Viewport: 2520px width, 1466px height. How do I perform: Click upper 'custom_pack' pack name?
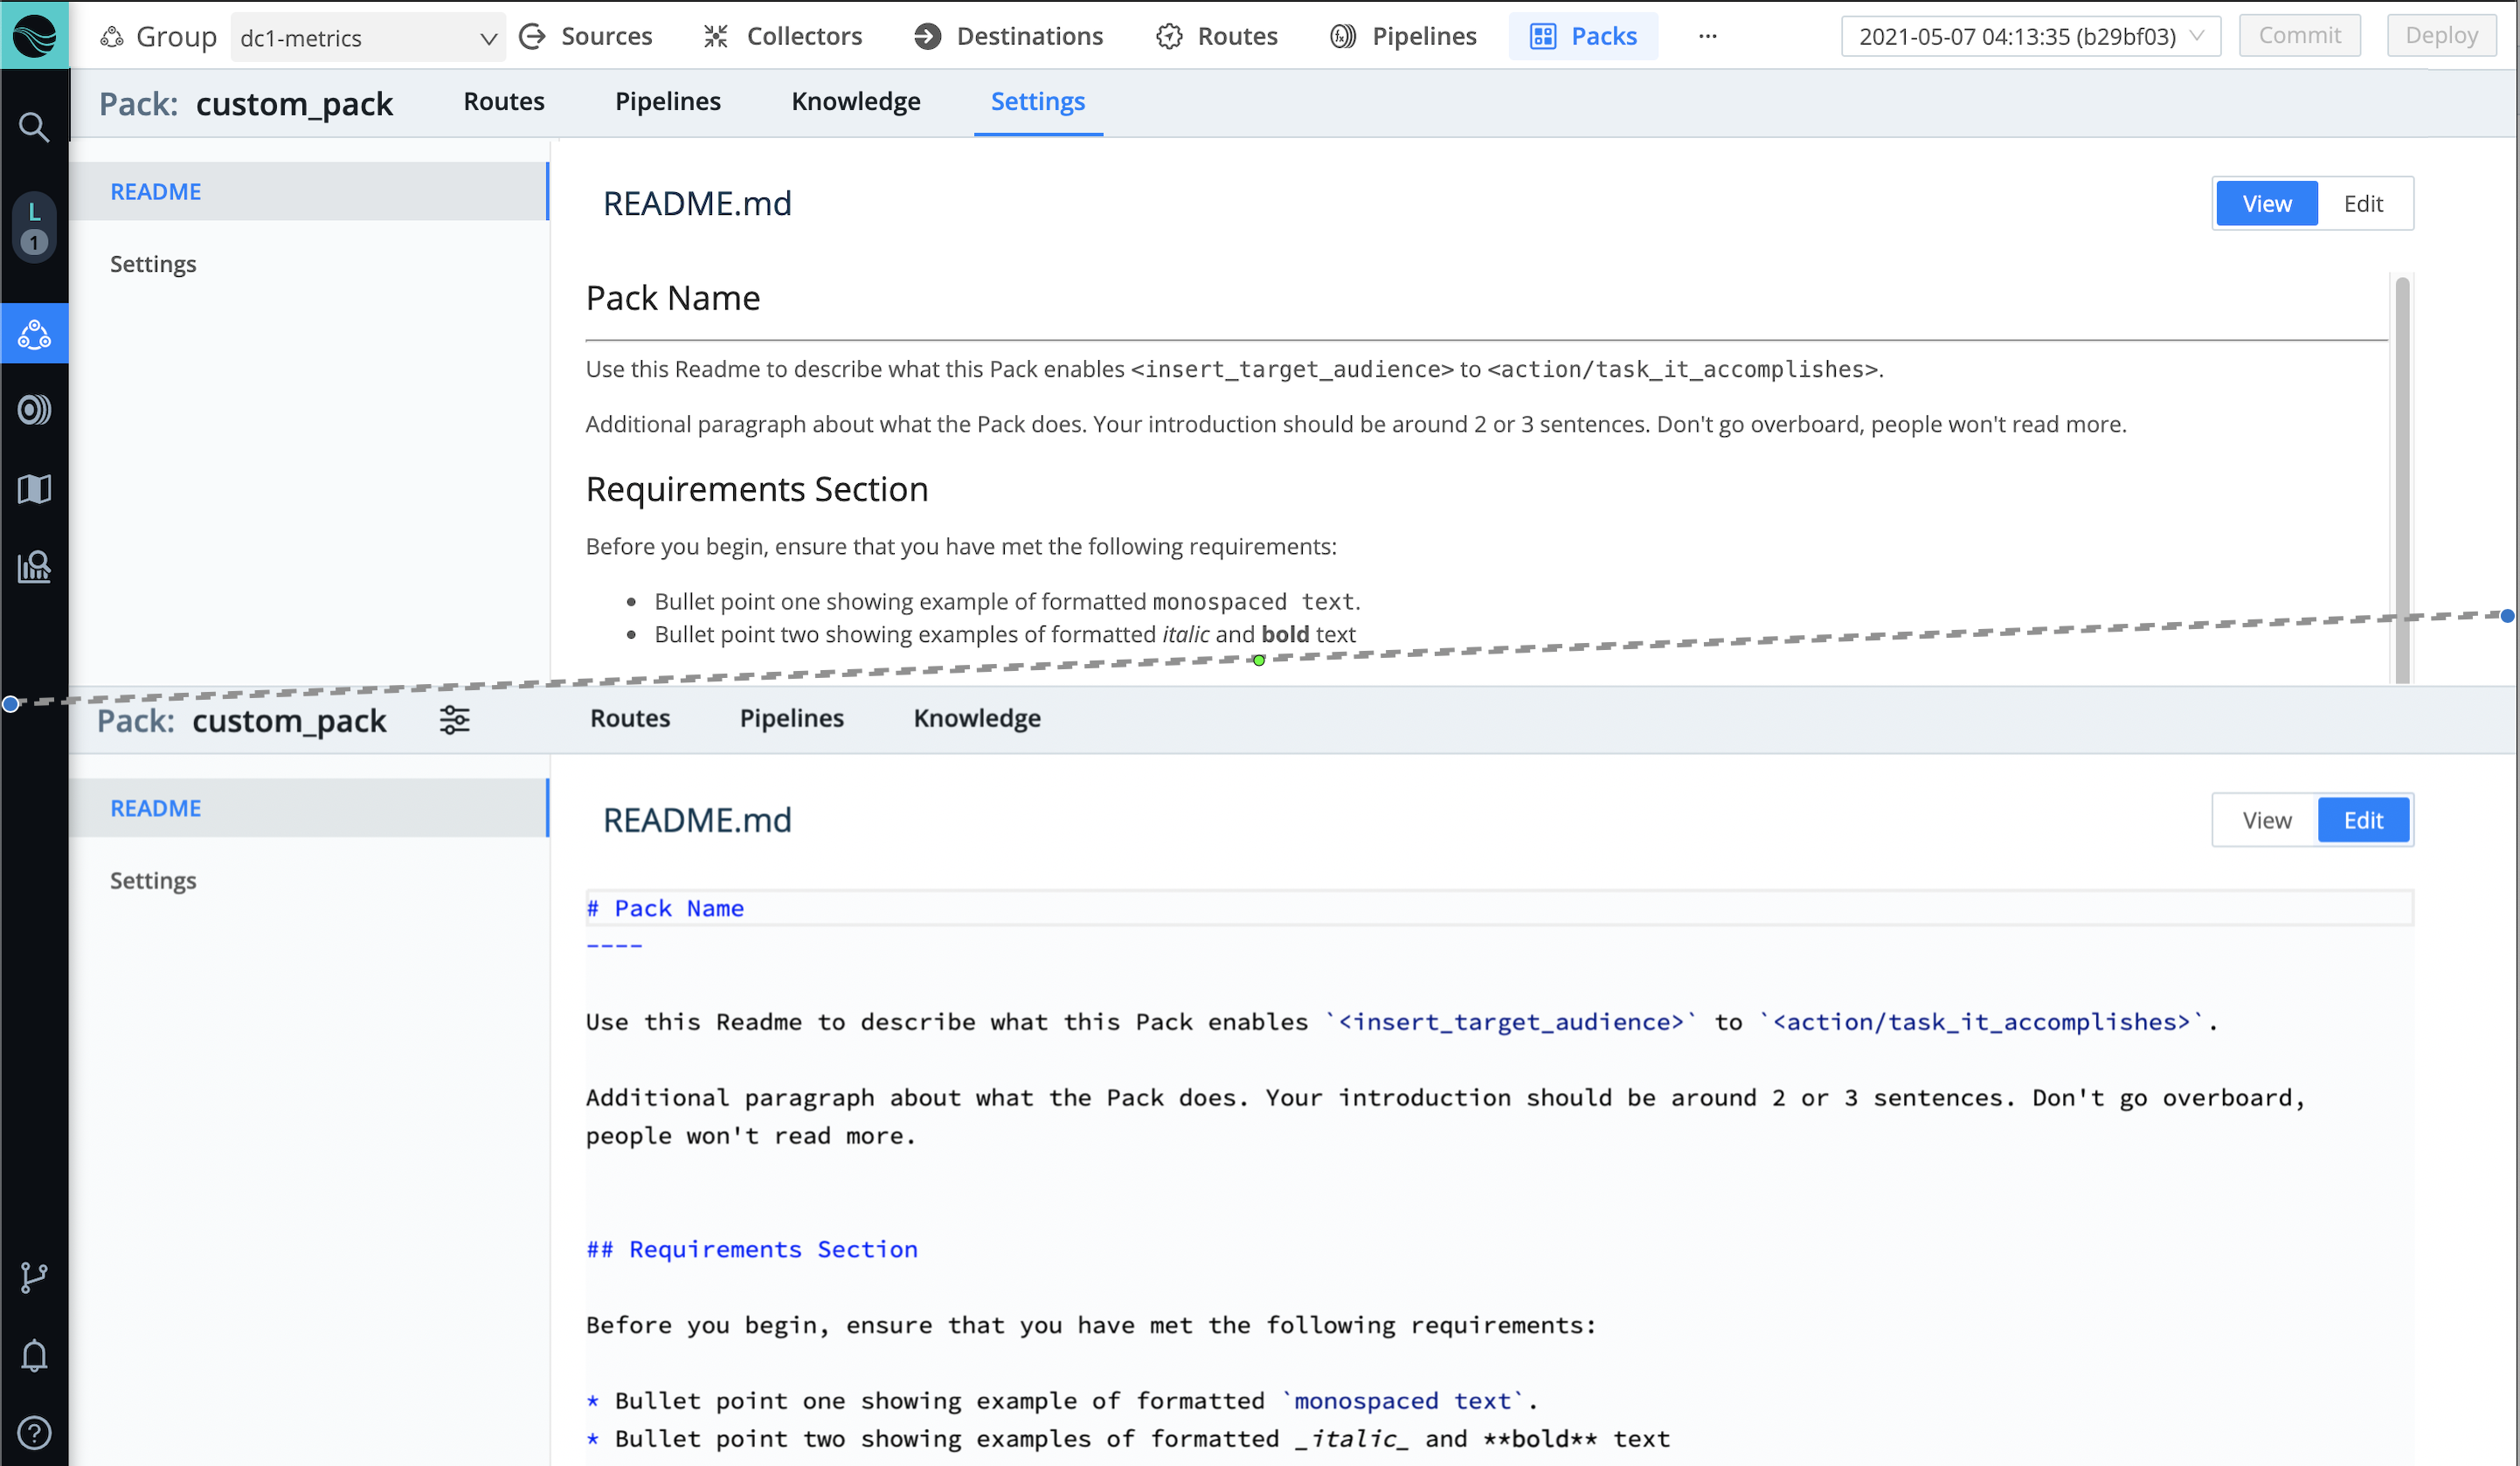point(294,104)
